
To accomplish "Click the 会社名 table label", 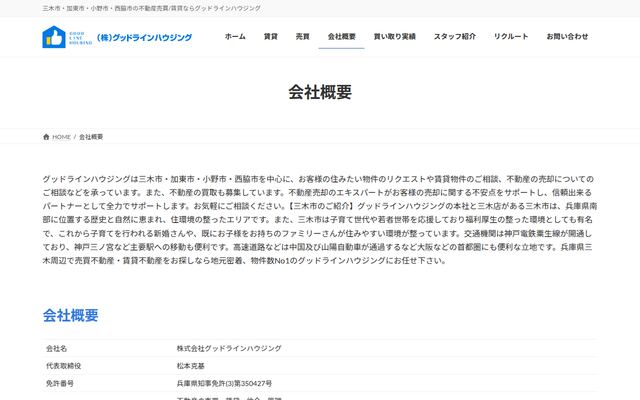I will [56, 348].
